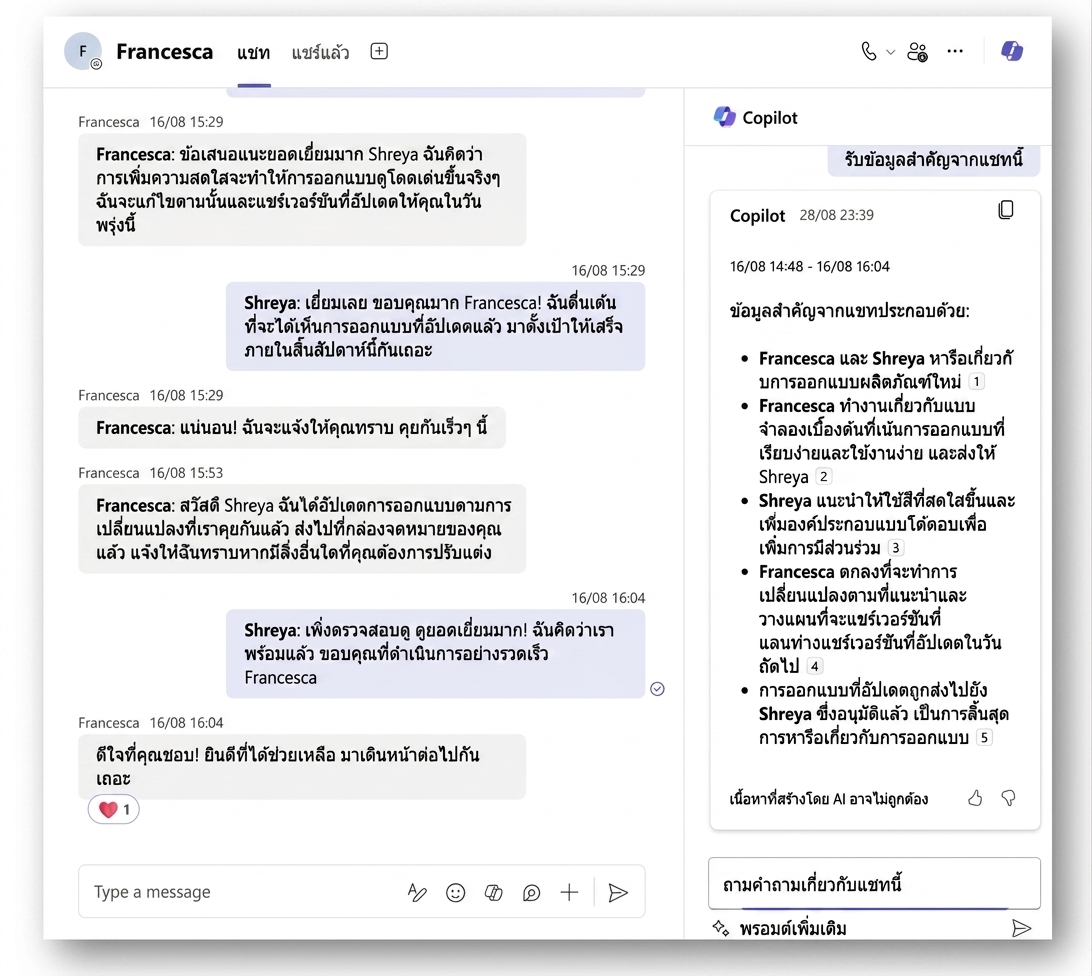Click the Copilot timestamp 28/08 23:39
The height and width of the screenshot is (976, 1092).
[x=836, y=215]
